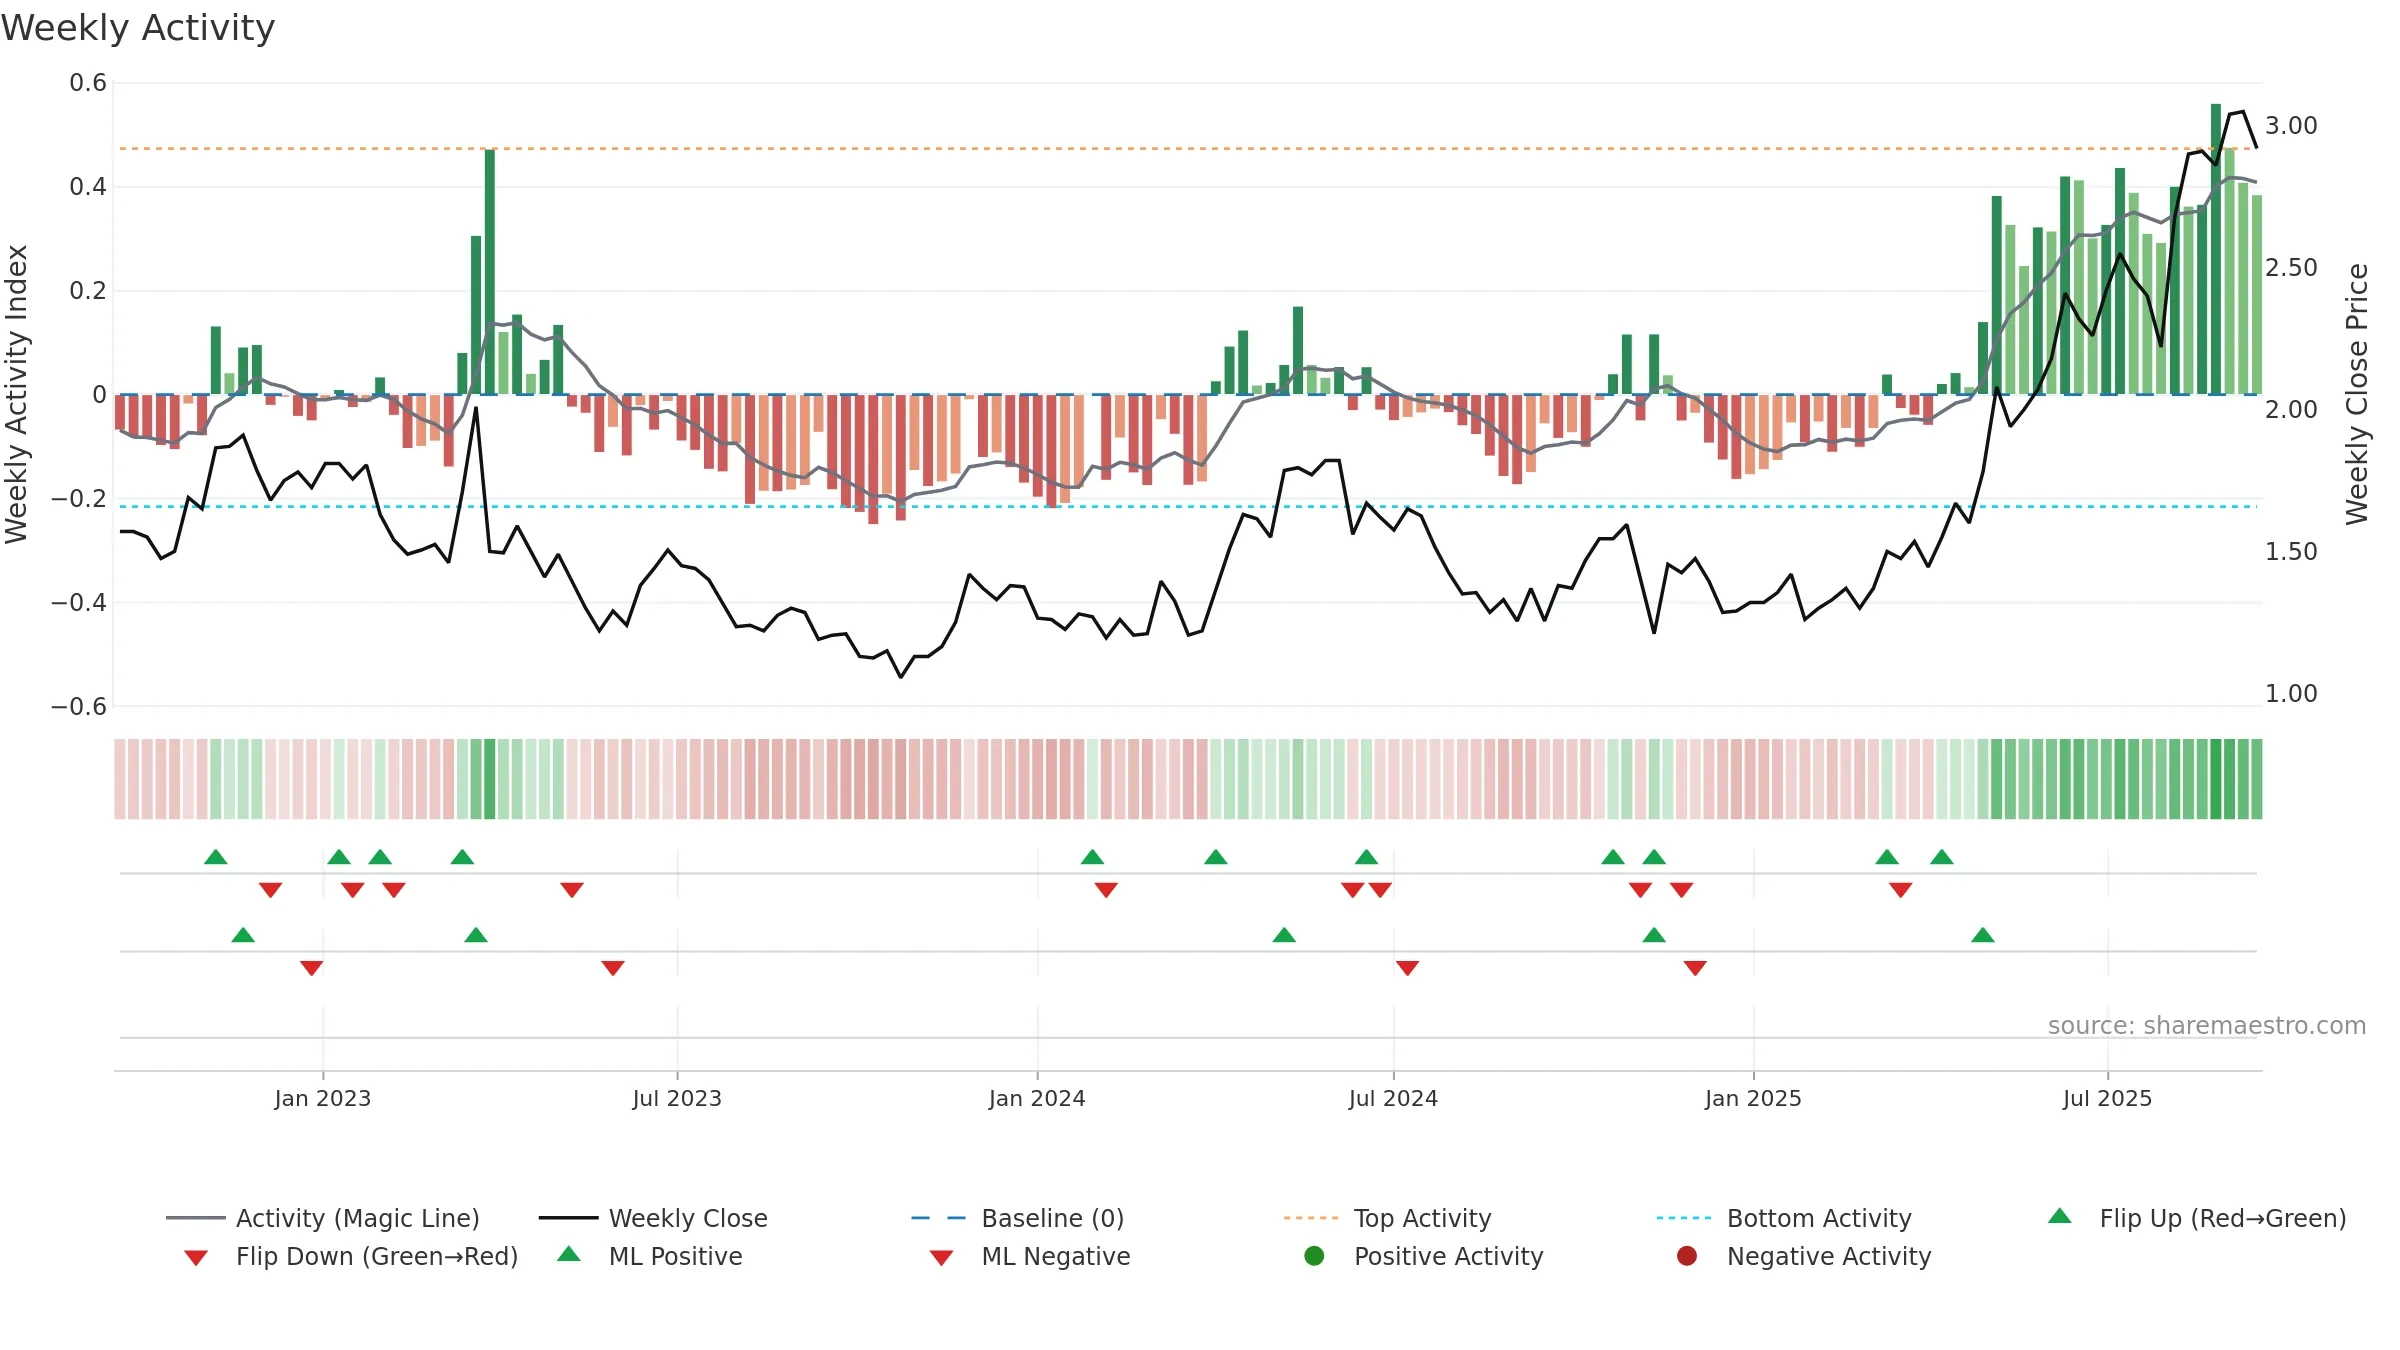Click the highest green bar near chart's right end
The image size is (2400, 1350).
(x=2216, y=249)
